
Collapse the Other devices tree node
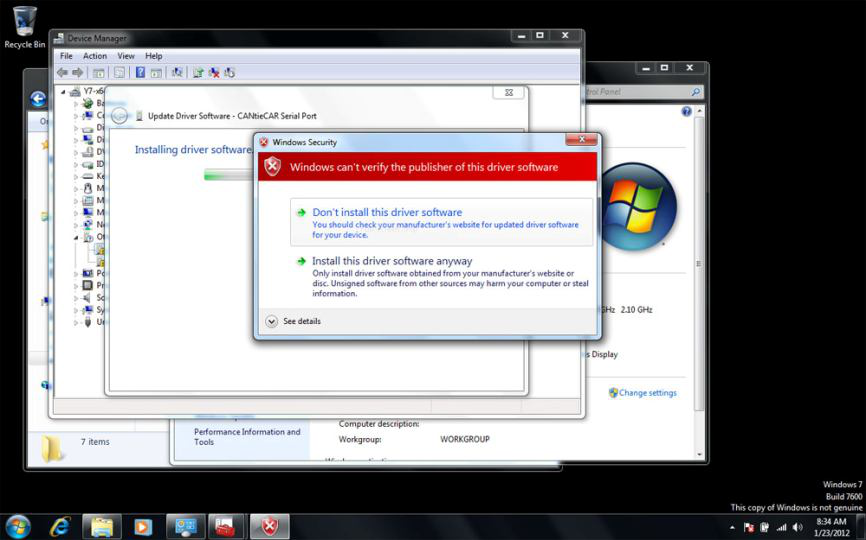click(x=75, y=237)
